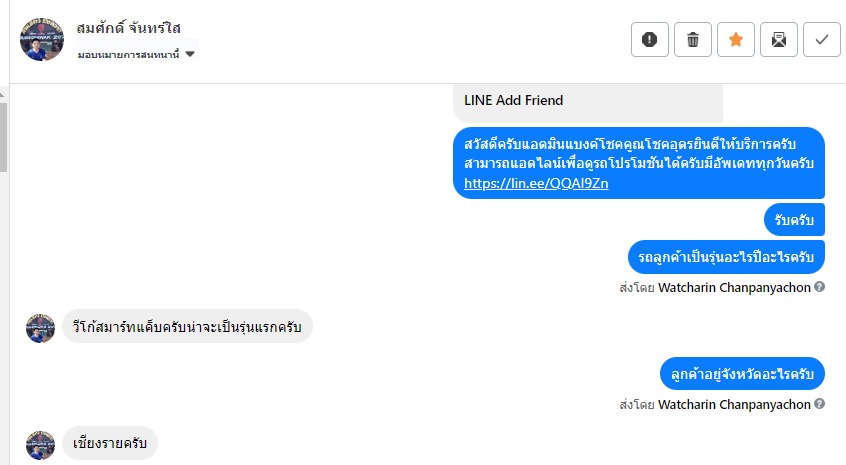This screenshot has width=846, height=465.
Task: Click the vertical scrollbar thumb on left
Action: point(4,135)
